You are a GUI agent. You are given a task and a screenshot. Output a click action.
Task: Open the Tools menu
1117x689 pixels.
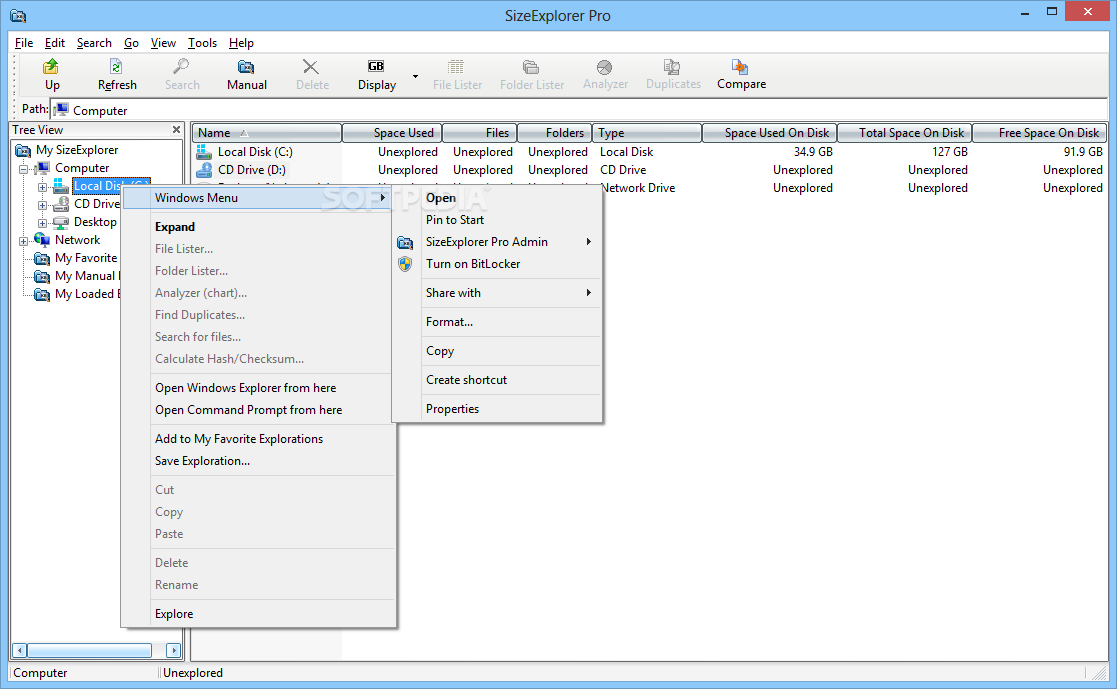click(202, 43)
